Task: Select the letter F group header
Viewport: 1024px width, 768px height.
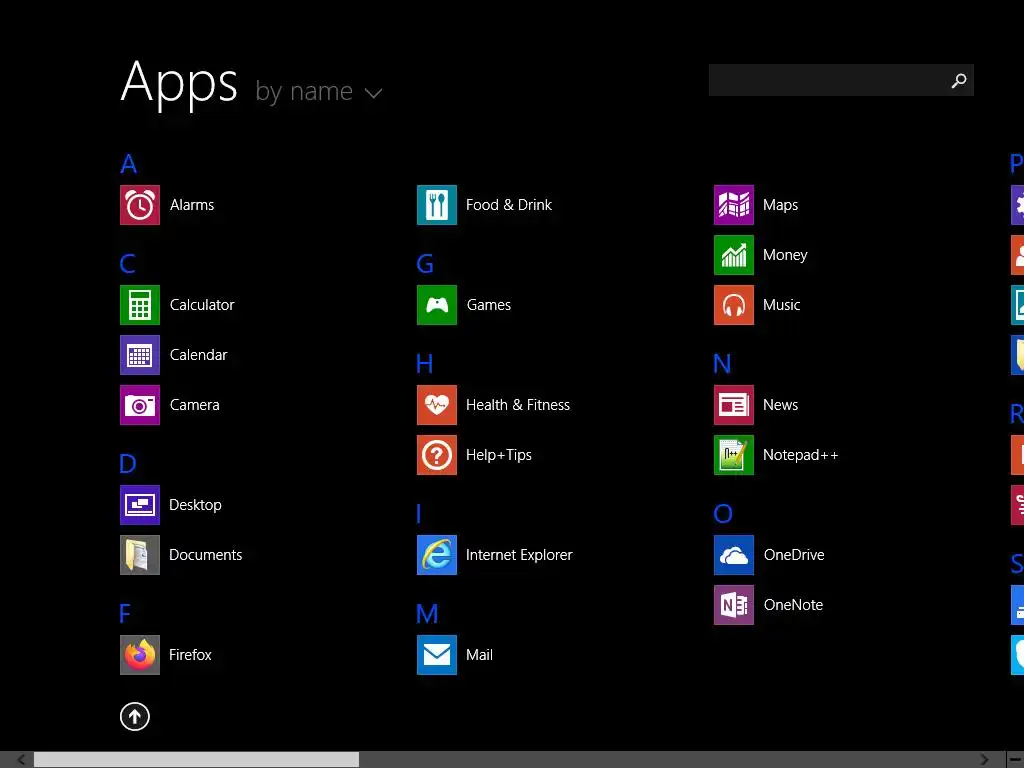Action: point(125,614)
